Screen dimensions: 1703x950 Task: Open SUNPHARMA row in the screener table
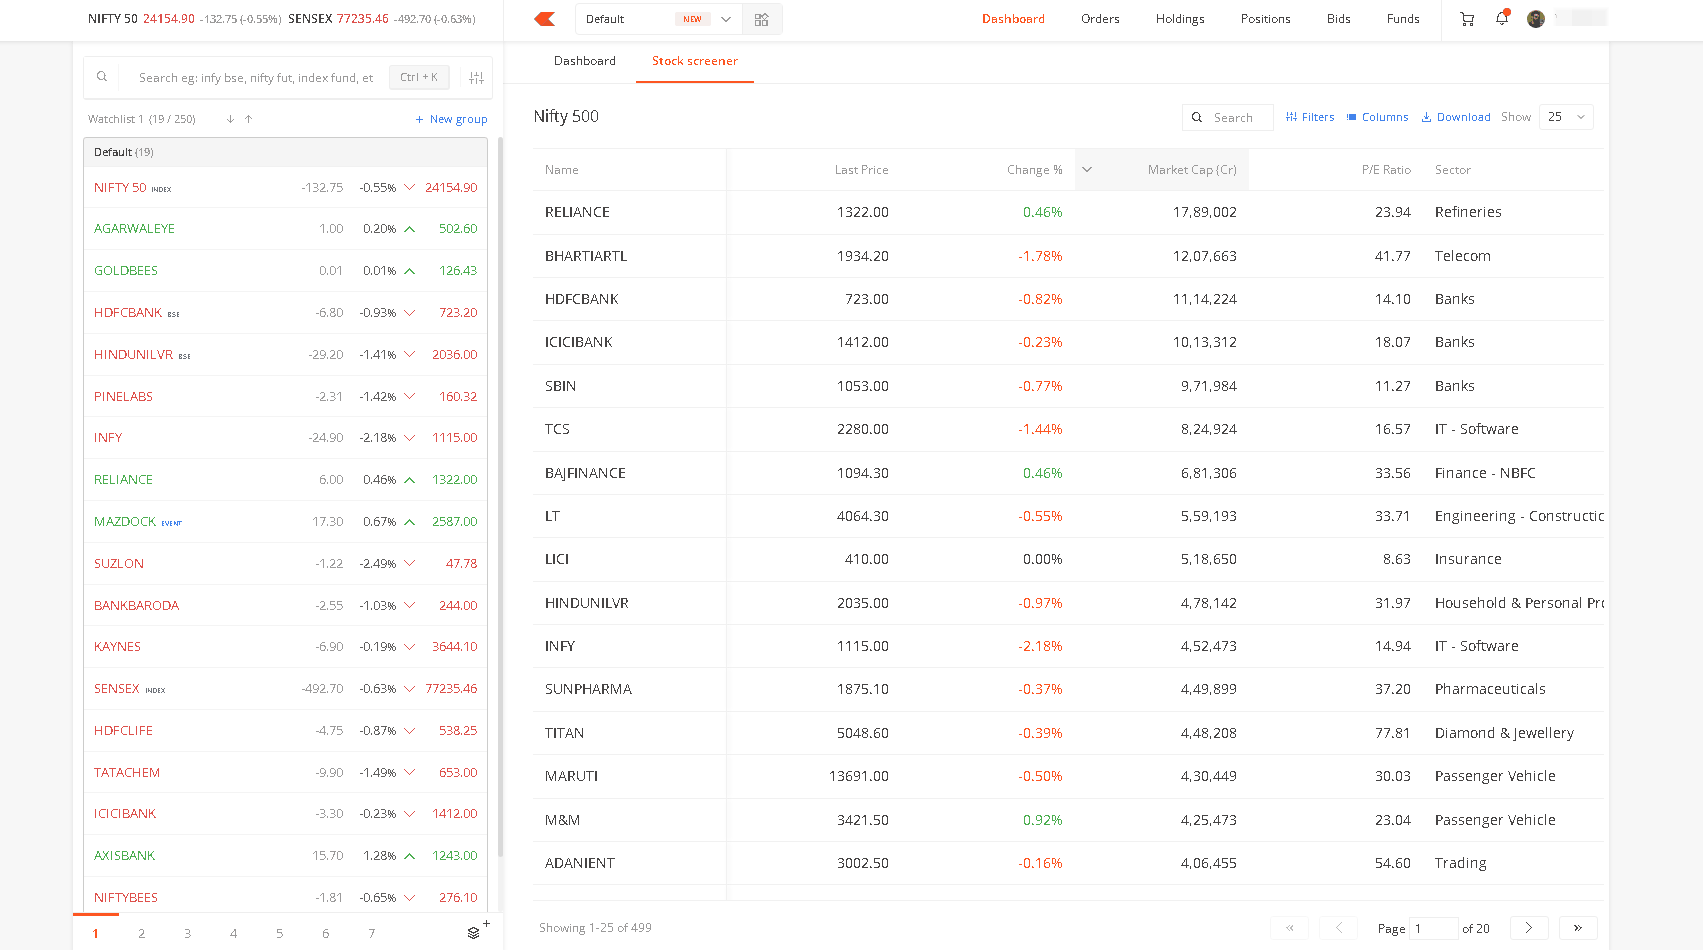[x=1068, y=689]
